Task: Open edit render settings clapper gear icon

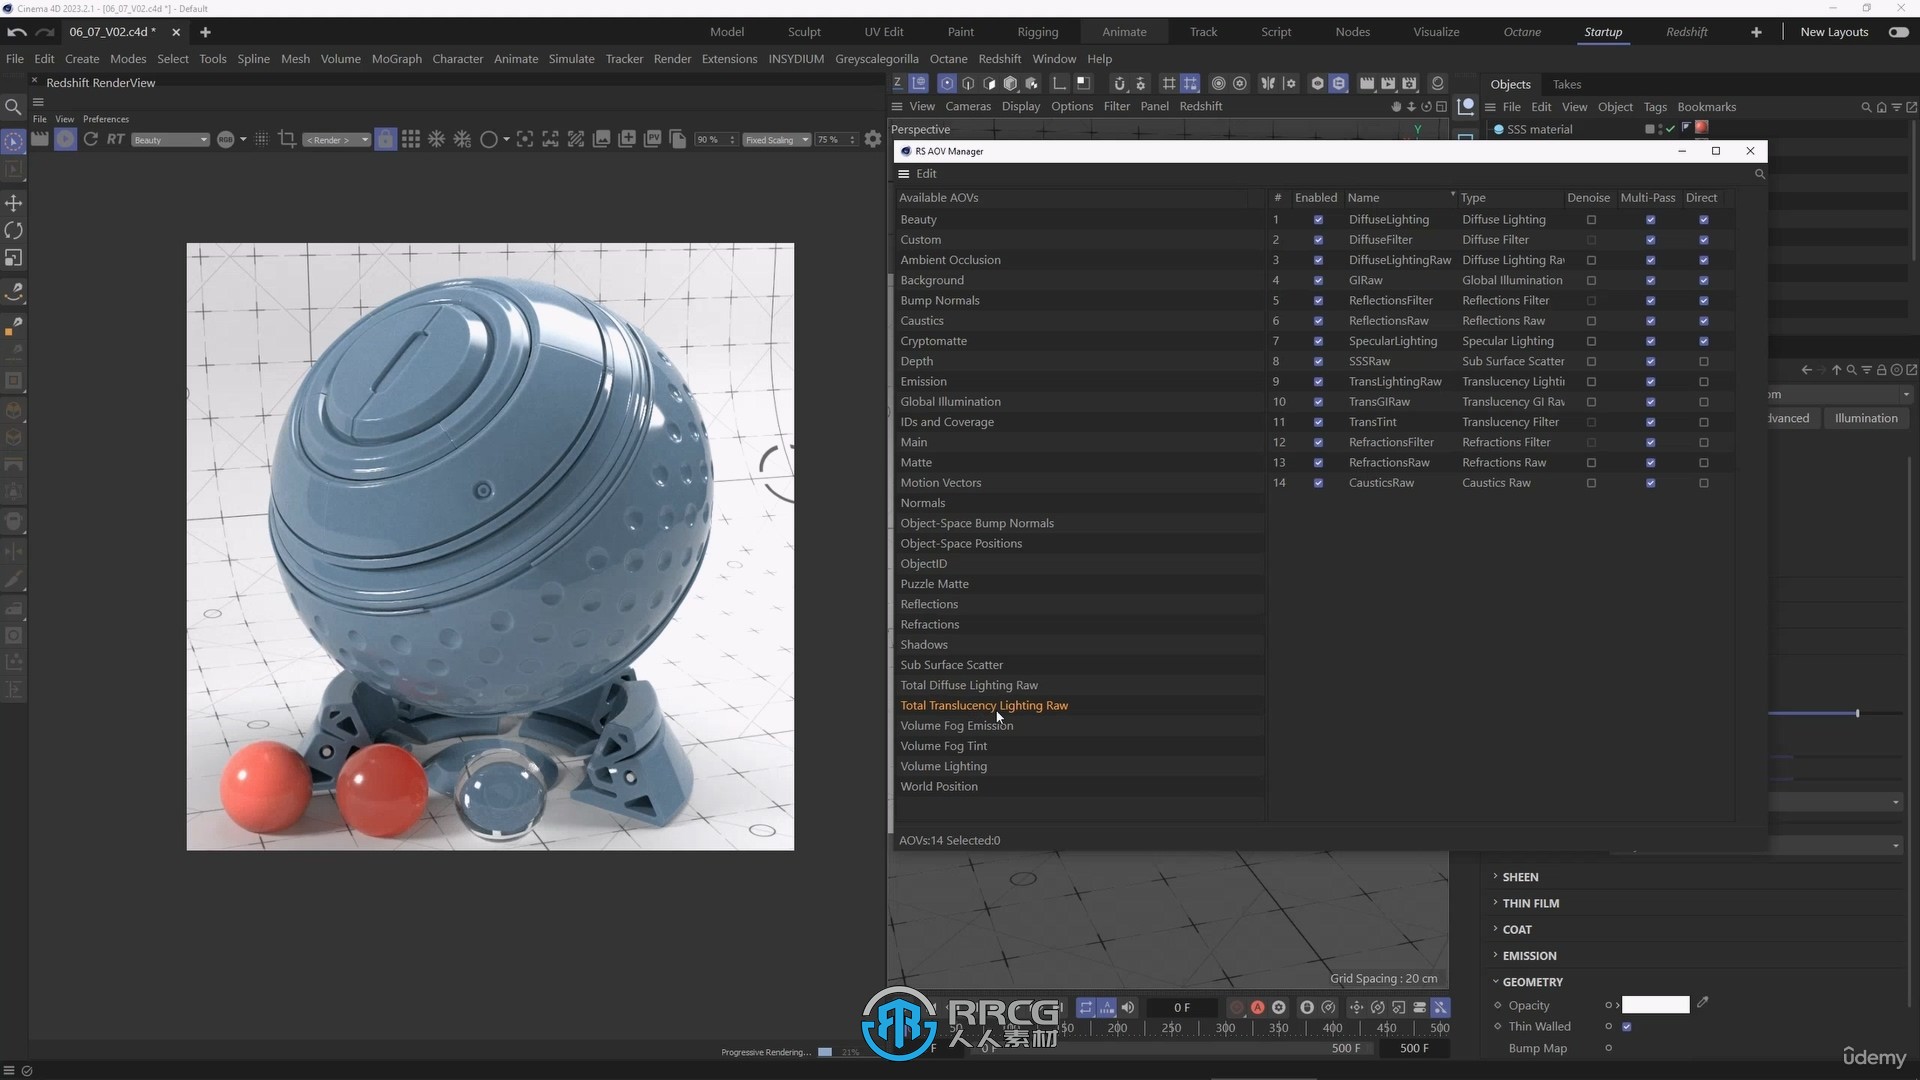Action: [x=1410, y=83]
